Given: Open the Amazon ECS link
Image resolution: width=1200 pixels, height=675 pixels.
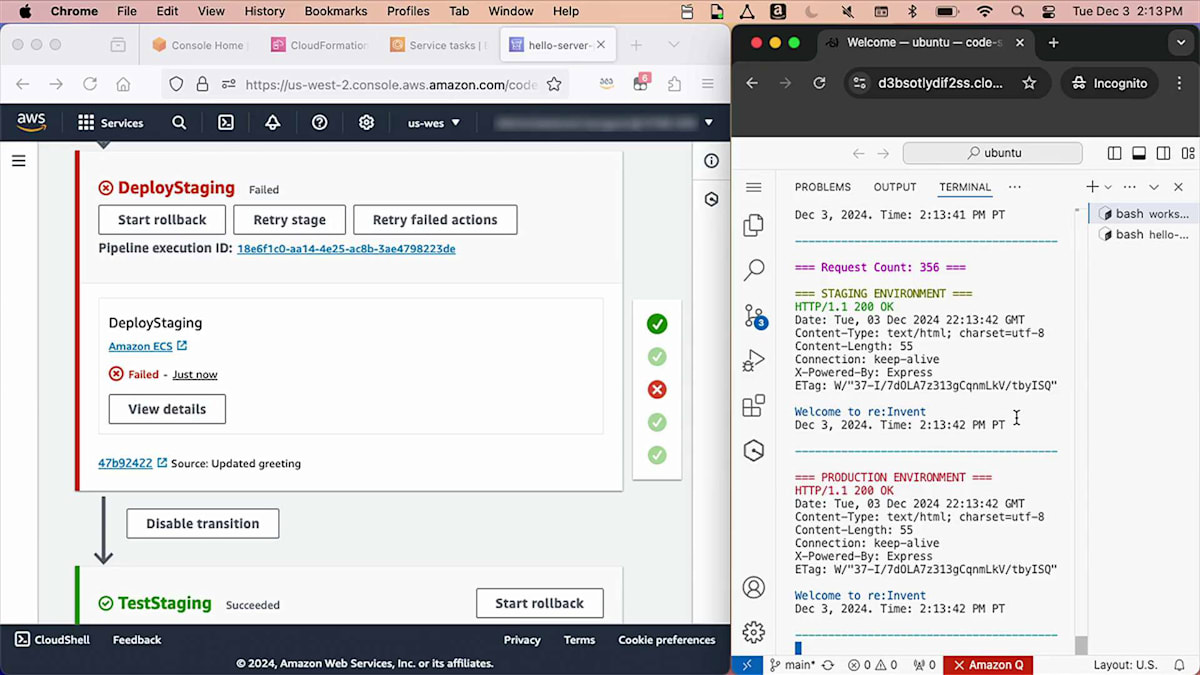Looking at the screenshot, I should coord(147,346).
